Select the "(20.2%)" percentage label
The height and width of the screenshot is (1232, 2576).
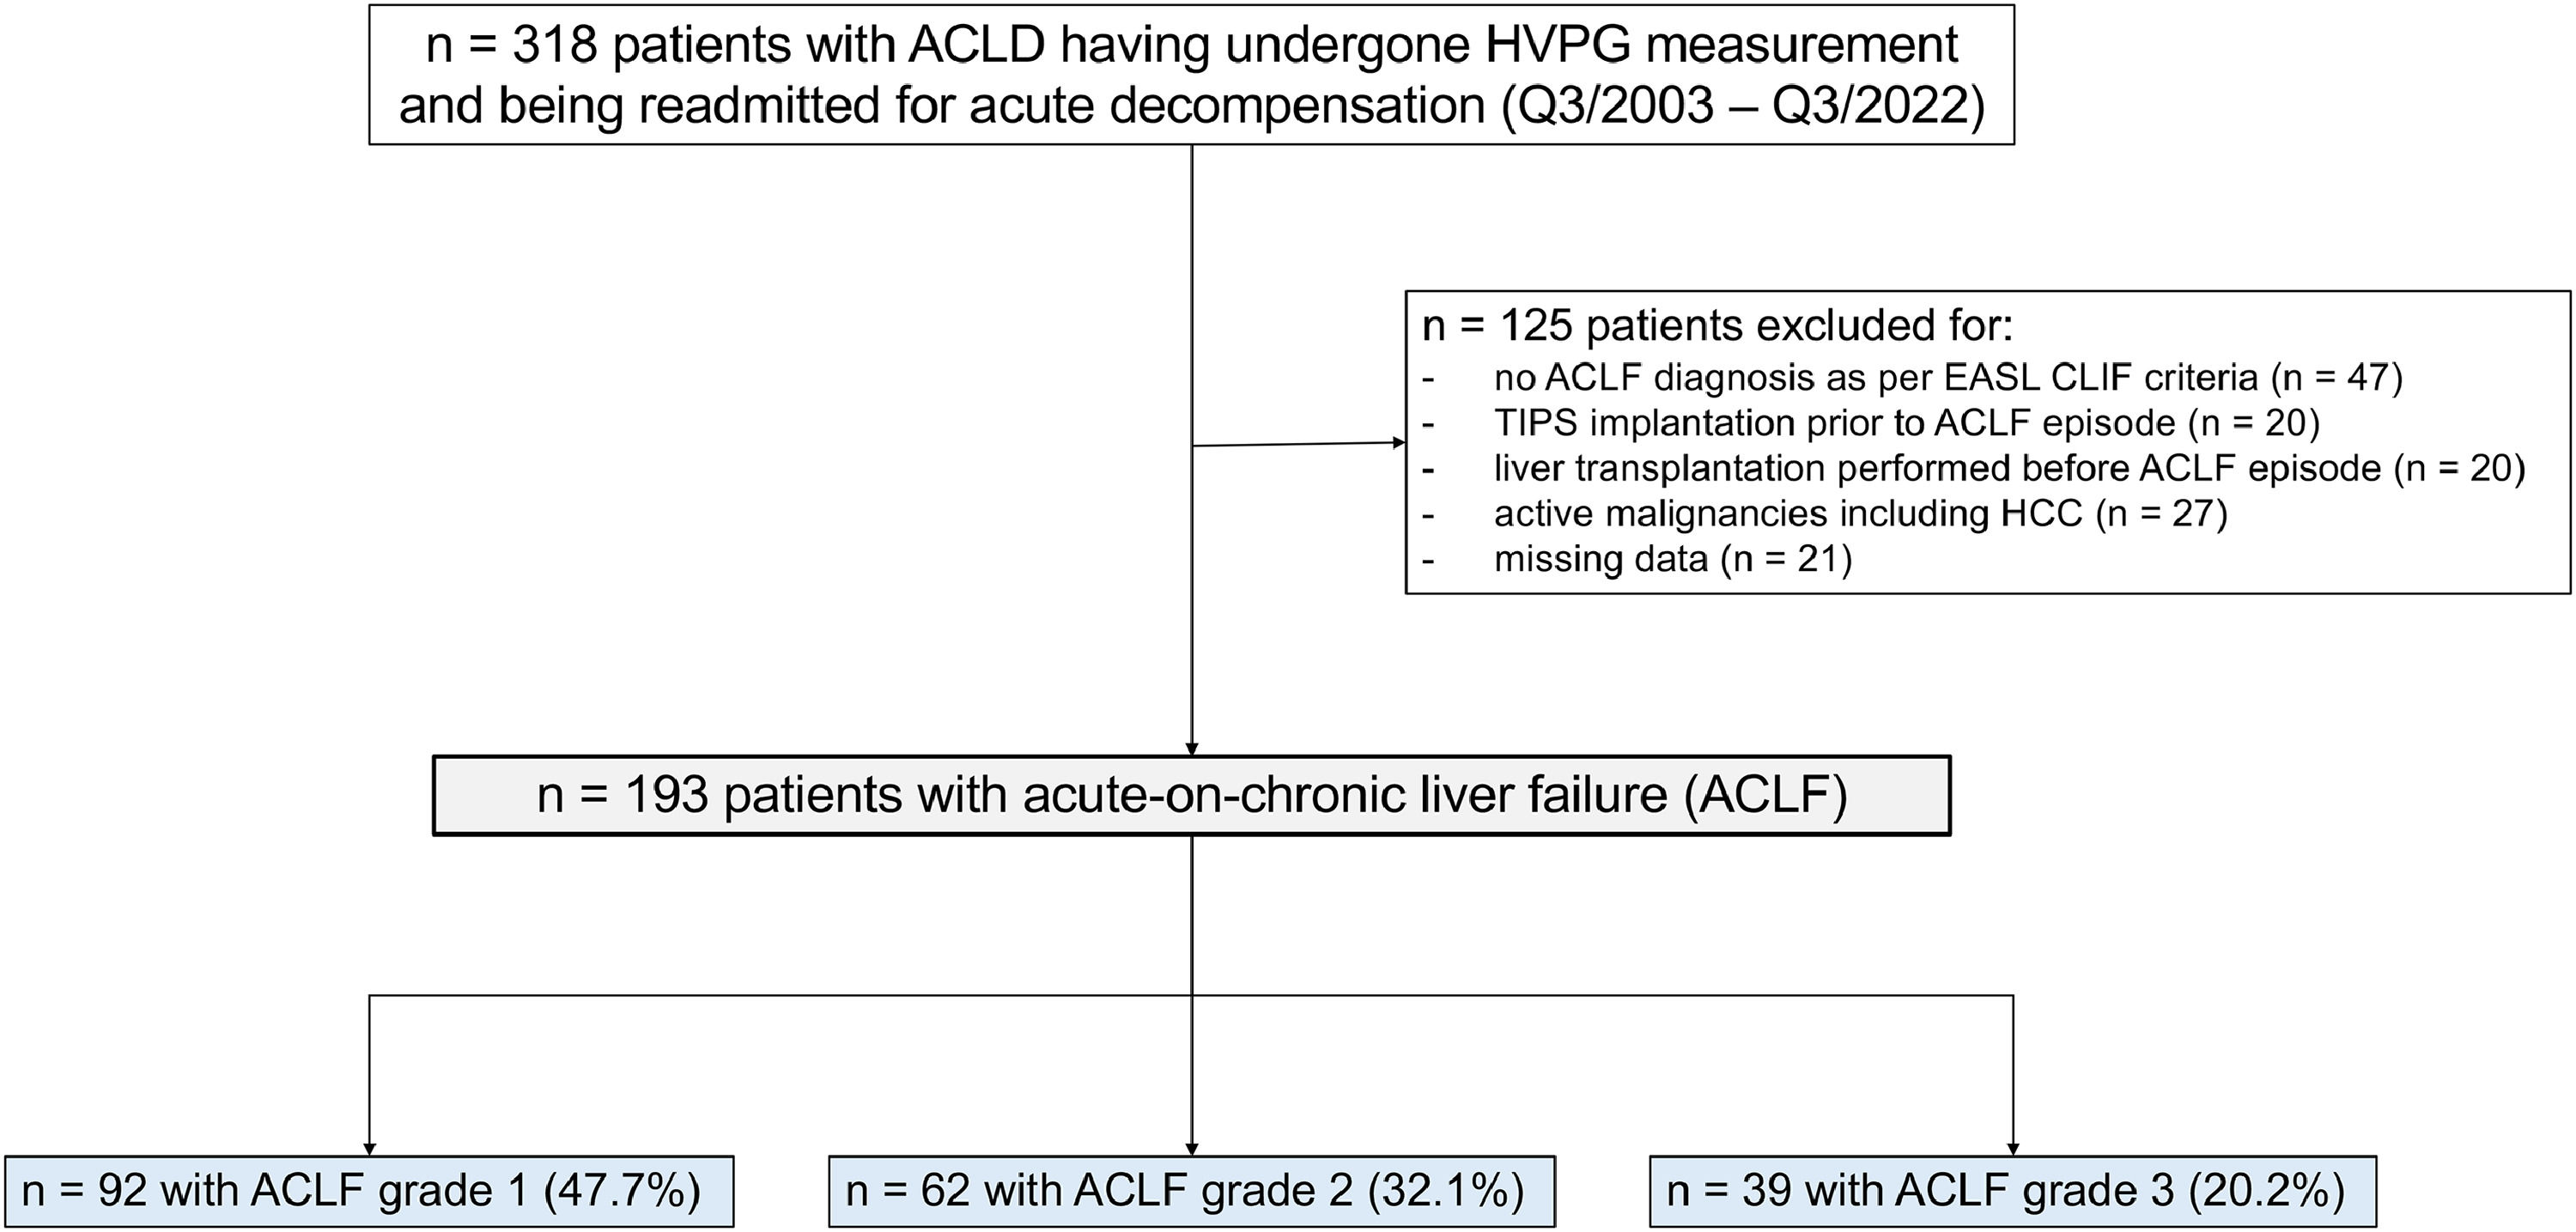click(x=2265, y=1191)
